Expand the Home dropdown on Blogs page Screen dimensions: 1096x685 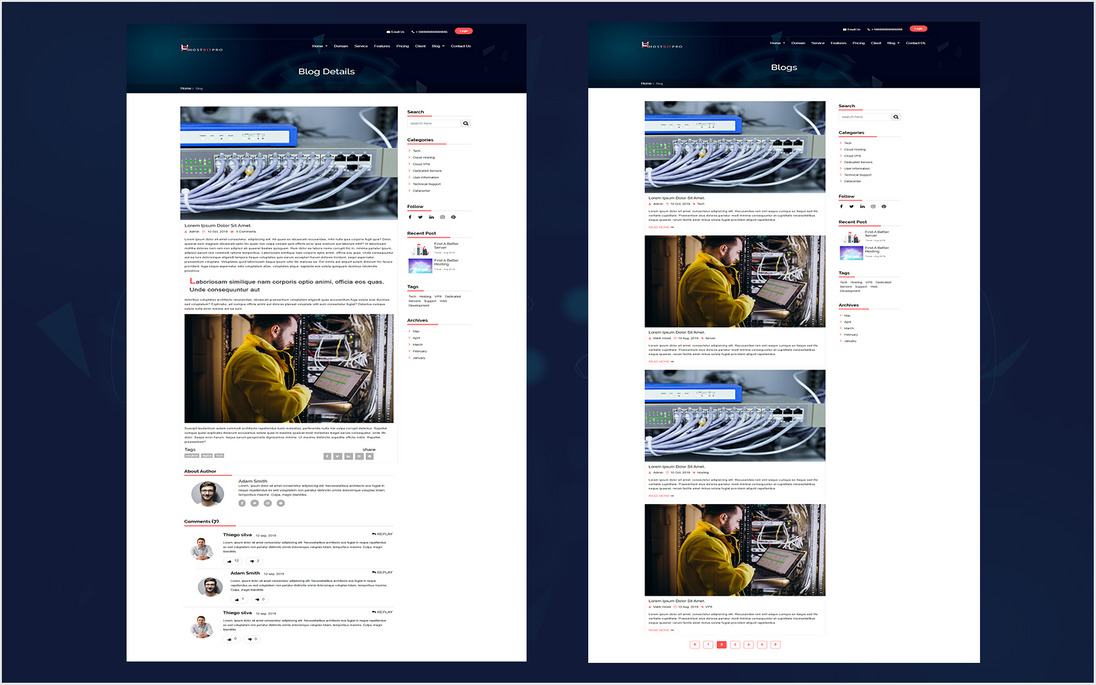[777, 43]
